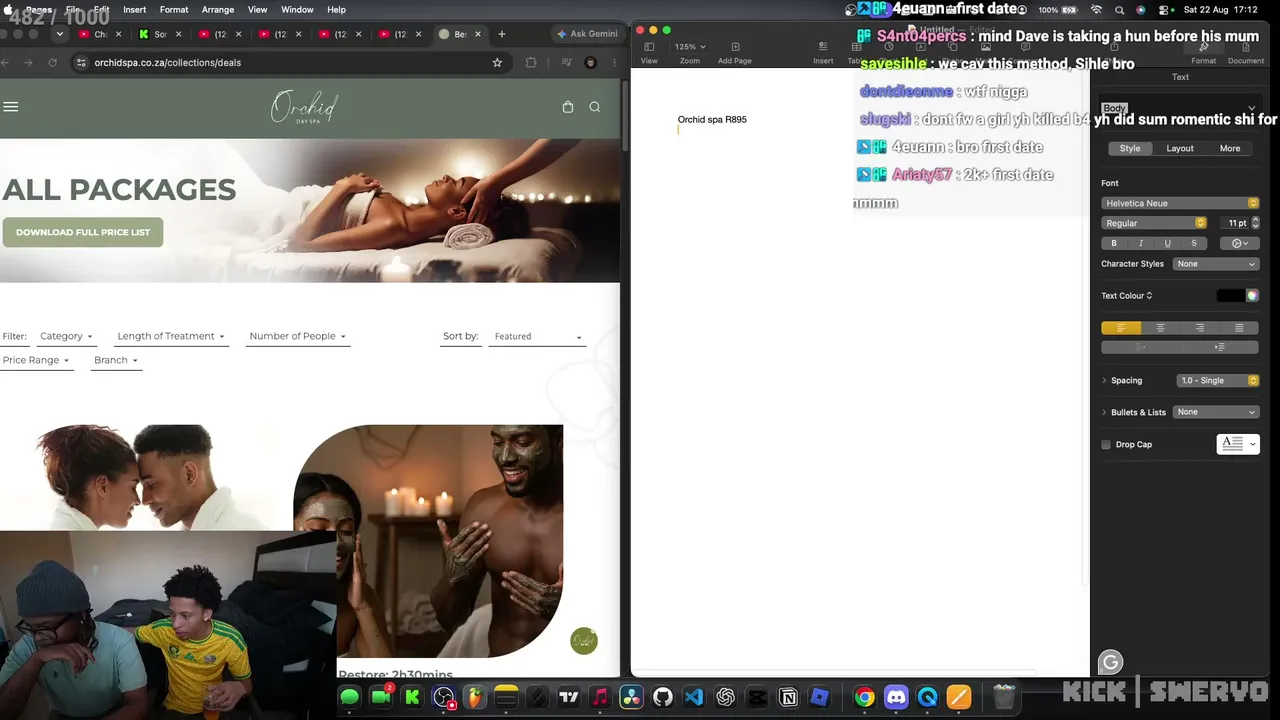
Task: Open OBS from the Dock
Action: tap(443, 697)
